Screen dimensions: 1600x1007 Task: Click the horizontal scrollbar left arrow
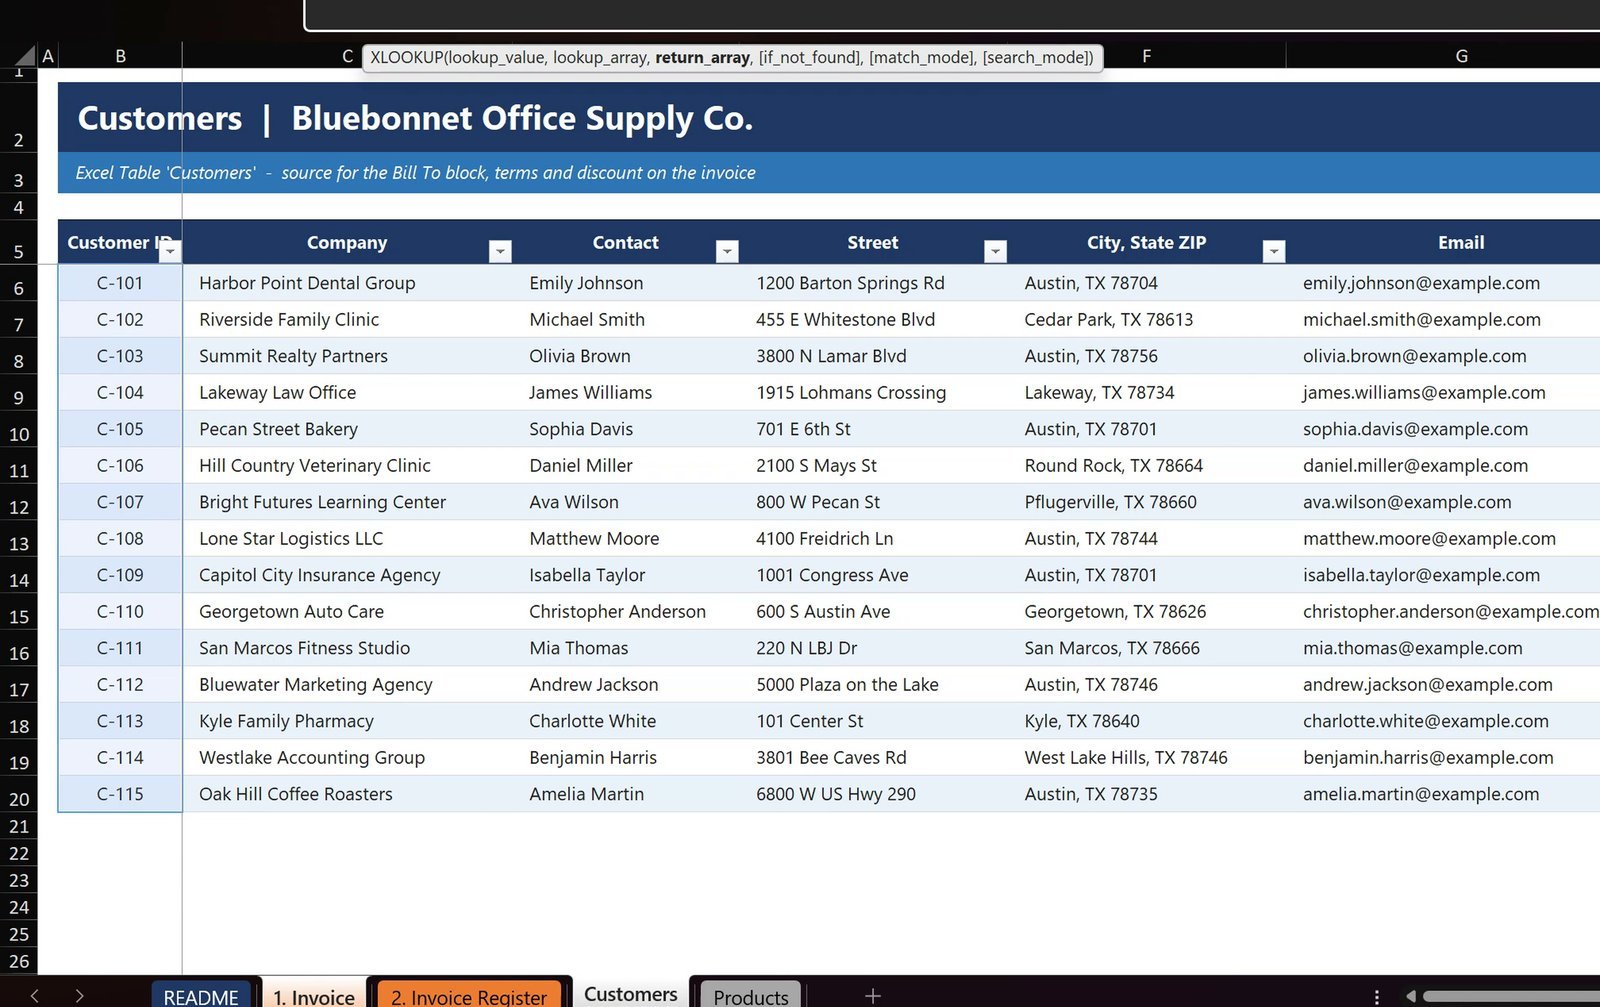[1411, 996]
